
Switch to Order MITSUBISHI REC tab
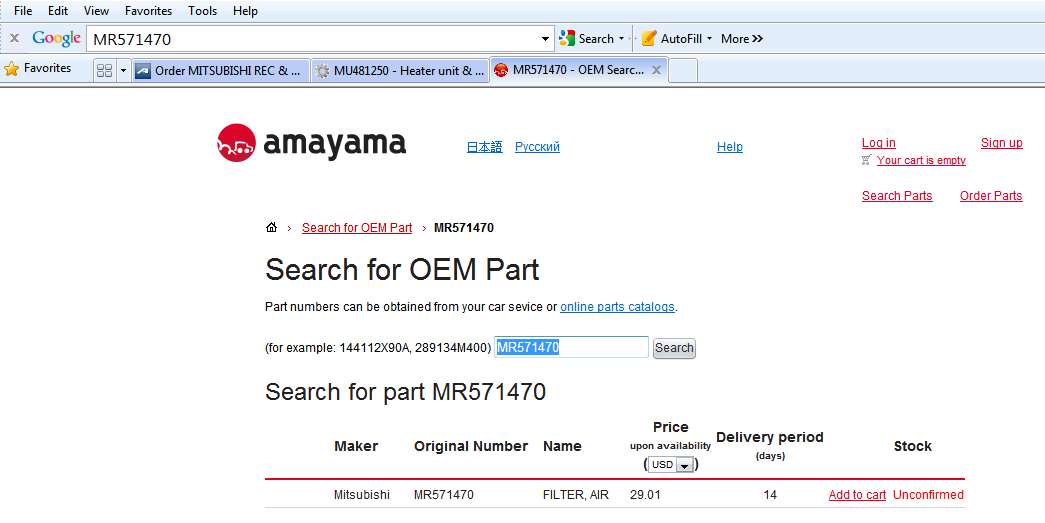(218, 71)
